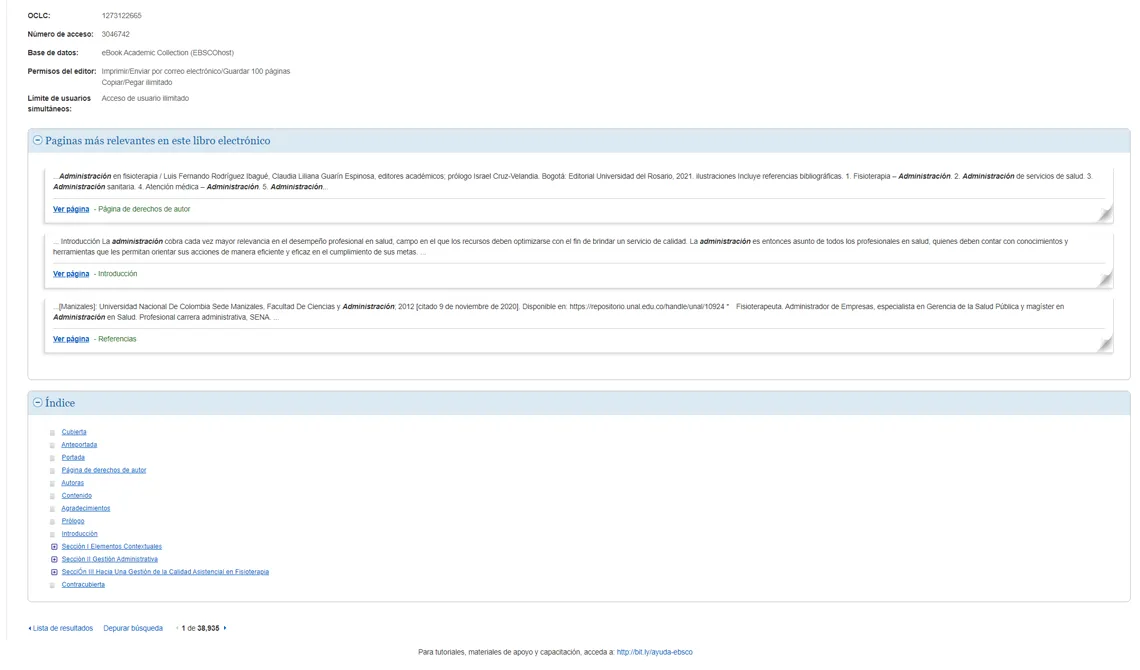1140x670 pixels.
Task: Visit the bit.ly/ayuda-ebsco help link
Action: [x=654, y=652]
